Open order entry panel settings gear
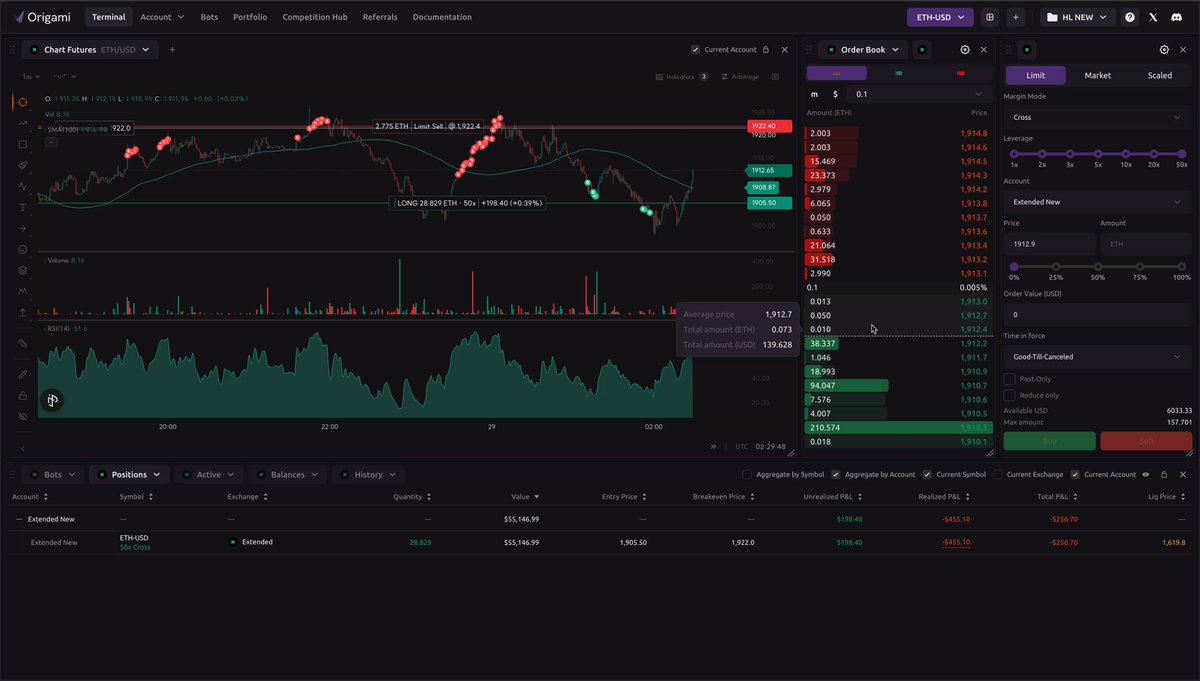The image size is (1200, 681). [x=1164, y=50]
